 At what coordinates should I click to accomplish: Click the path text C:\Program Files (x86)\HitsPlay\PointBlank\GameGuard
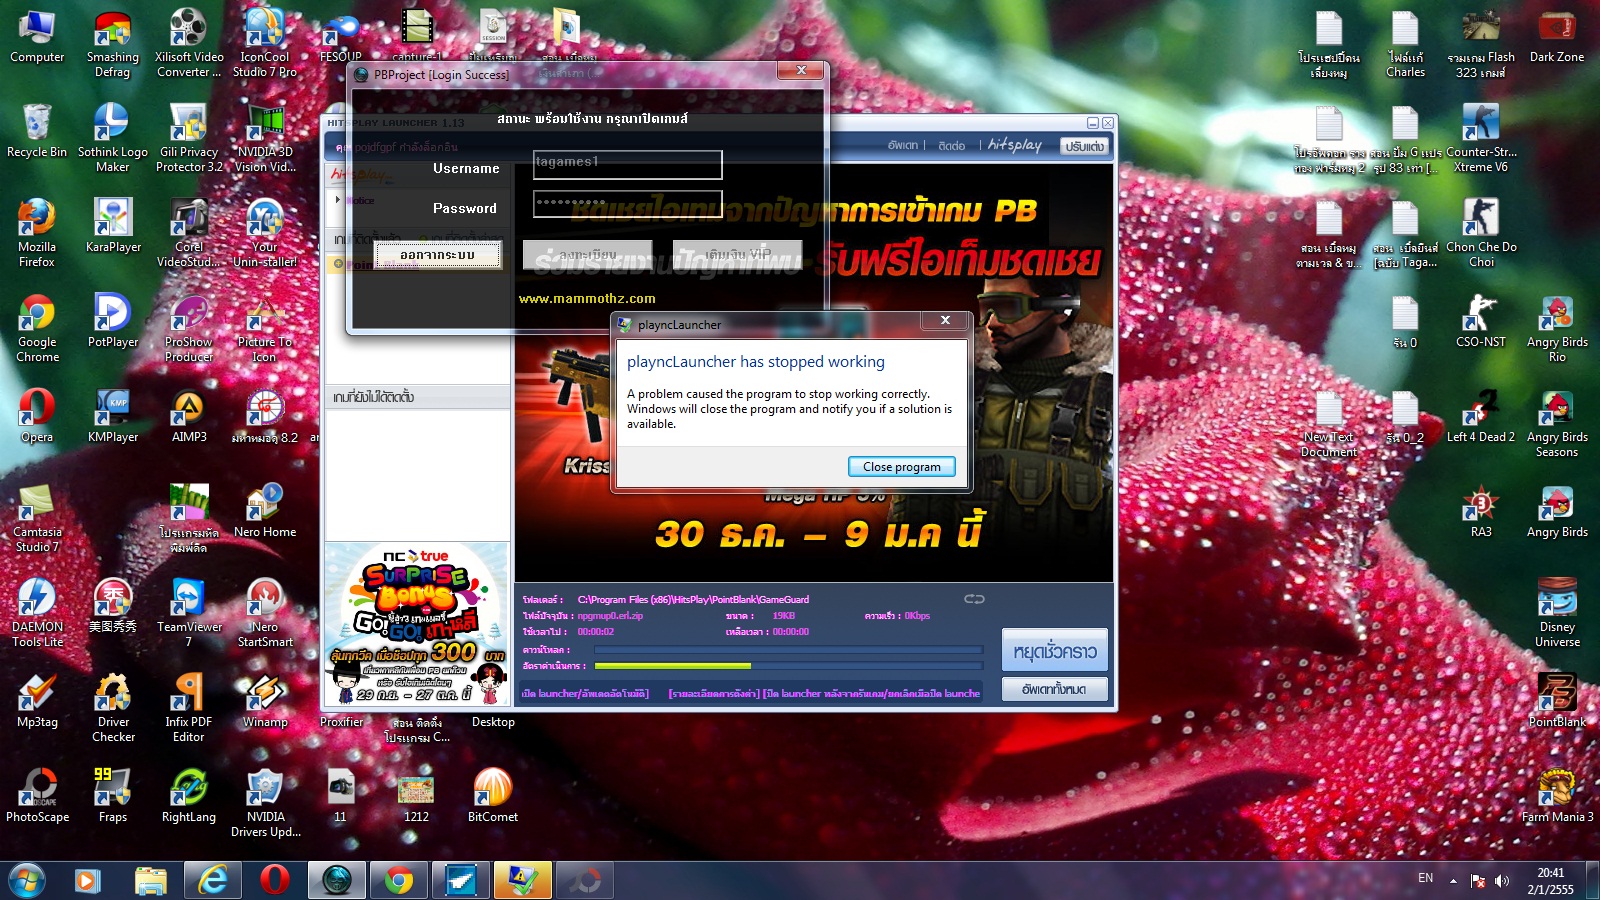tap(693, 600)
